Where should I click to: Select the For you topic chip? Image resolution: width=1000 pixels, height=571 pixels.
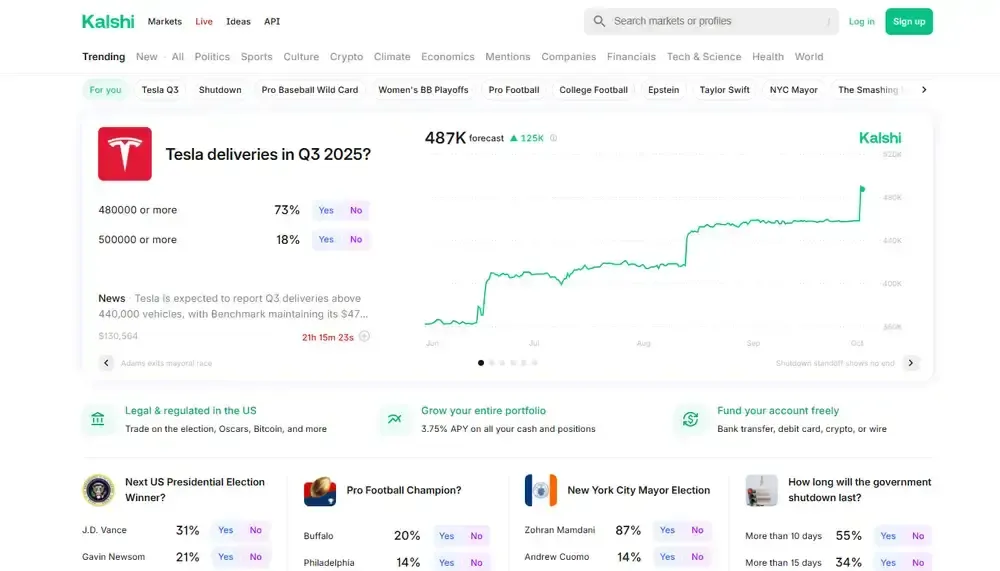[x=105, y=90]
